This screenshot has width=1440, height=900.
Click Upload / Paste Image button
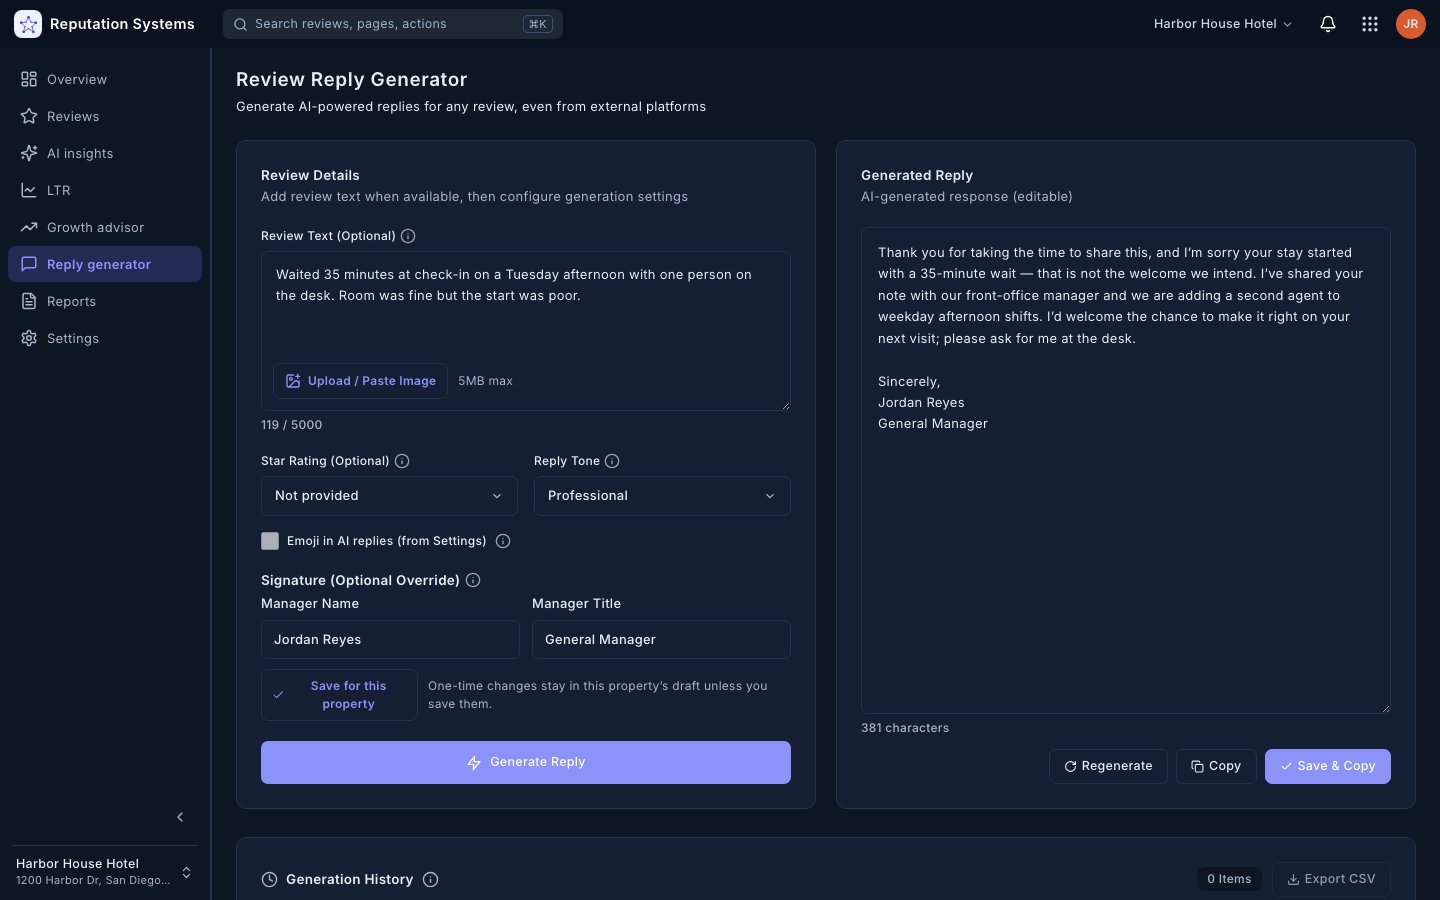[360, 381]
